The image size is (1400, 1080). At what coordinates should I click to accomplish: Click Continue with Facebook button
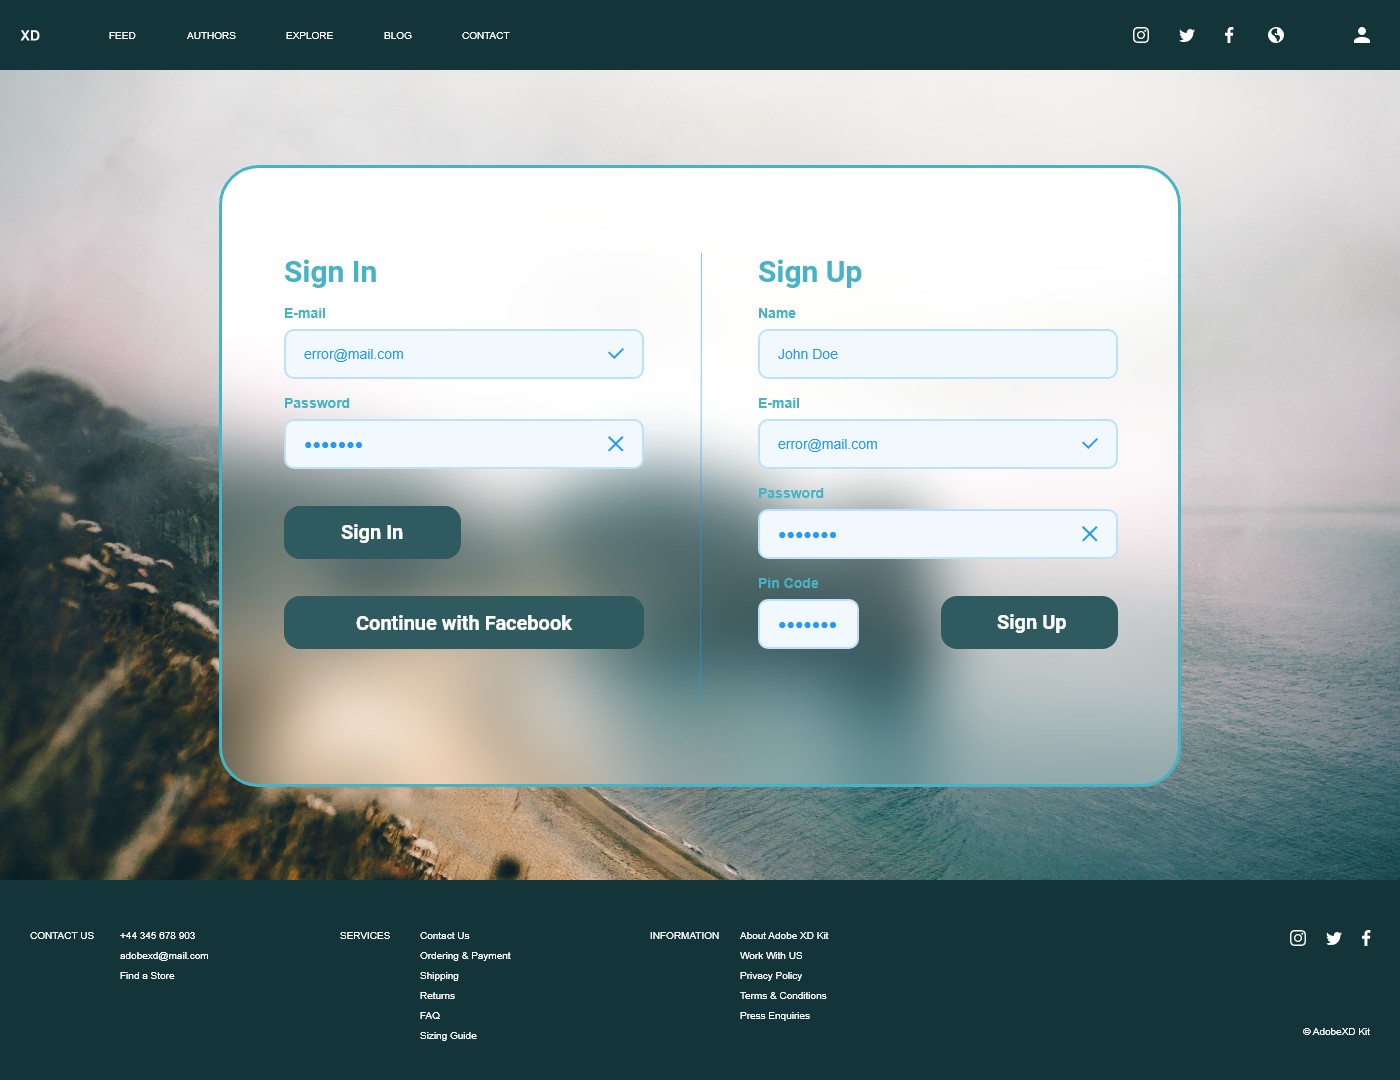coord(464,622)
